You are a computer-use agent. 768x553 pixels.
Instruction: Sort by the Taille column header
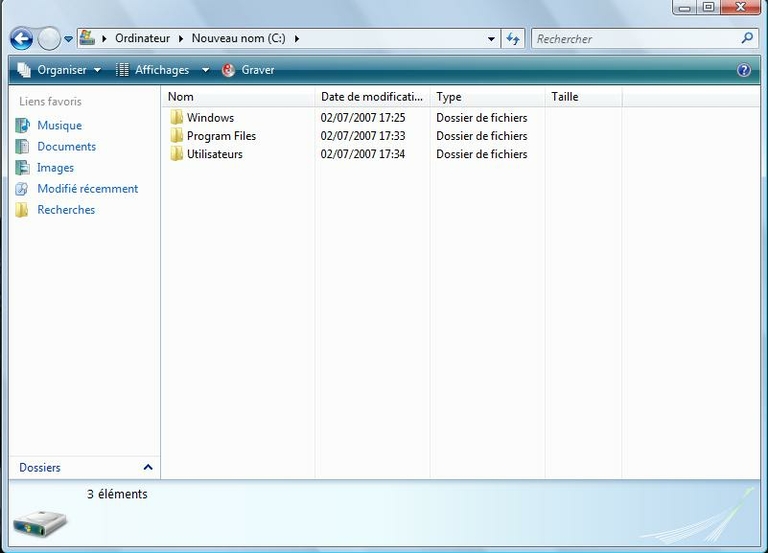[583, 97]
